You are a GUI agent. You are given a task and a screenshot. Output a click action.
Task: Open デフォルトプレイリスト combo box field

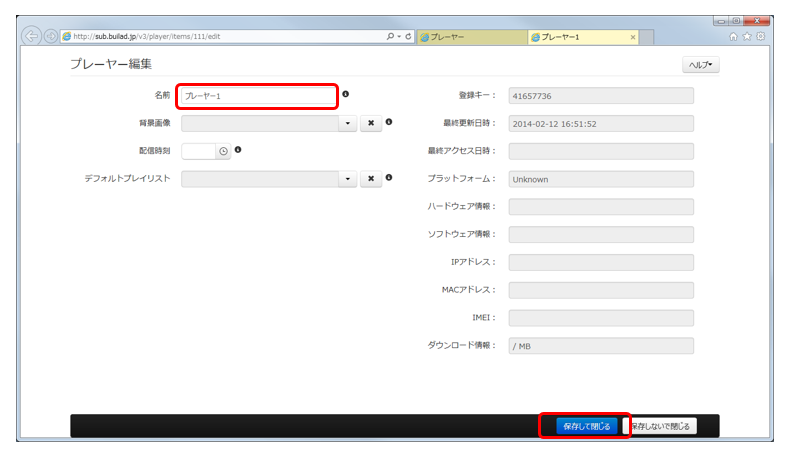(x=260, y=179)
